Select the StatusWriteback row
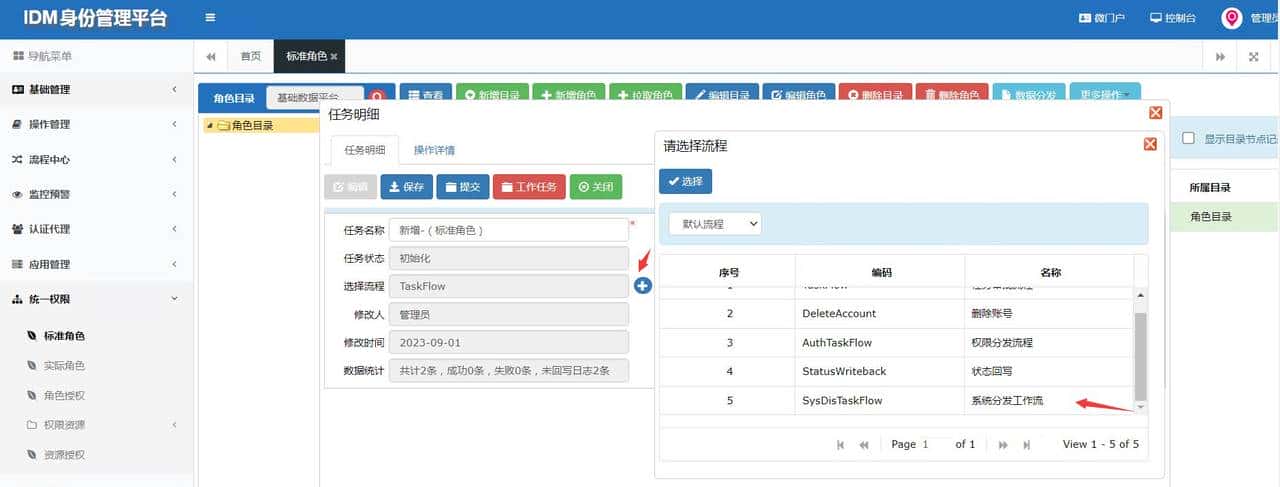The height and width of the screenshot is (487, 1280). point(897,371)
